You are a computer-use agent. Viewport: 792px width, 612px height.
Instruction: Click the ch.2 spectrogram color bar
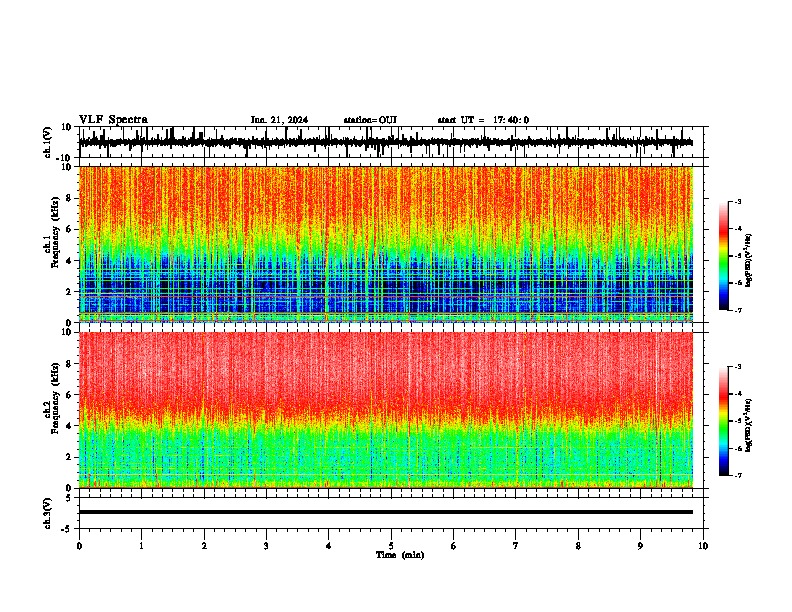point(724,421)
